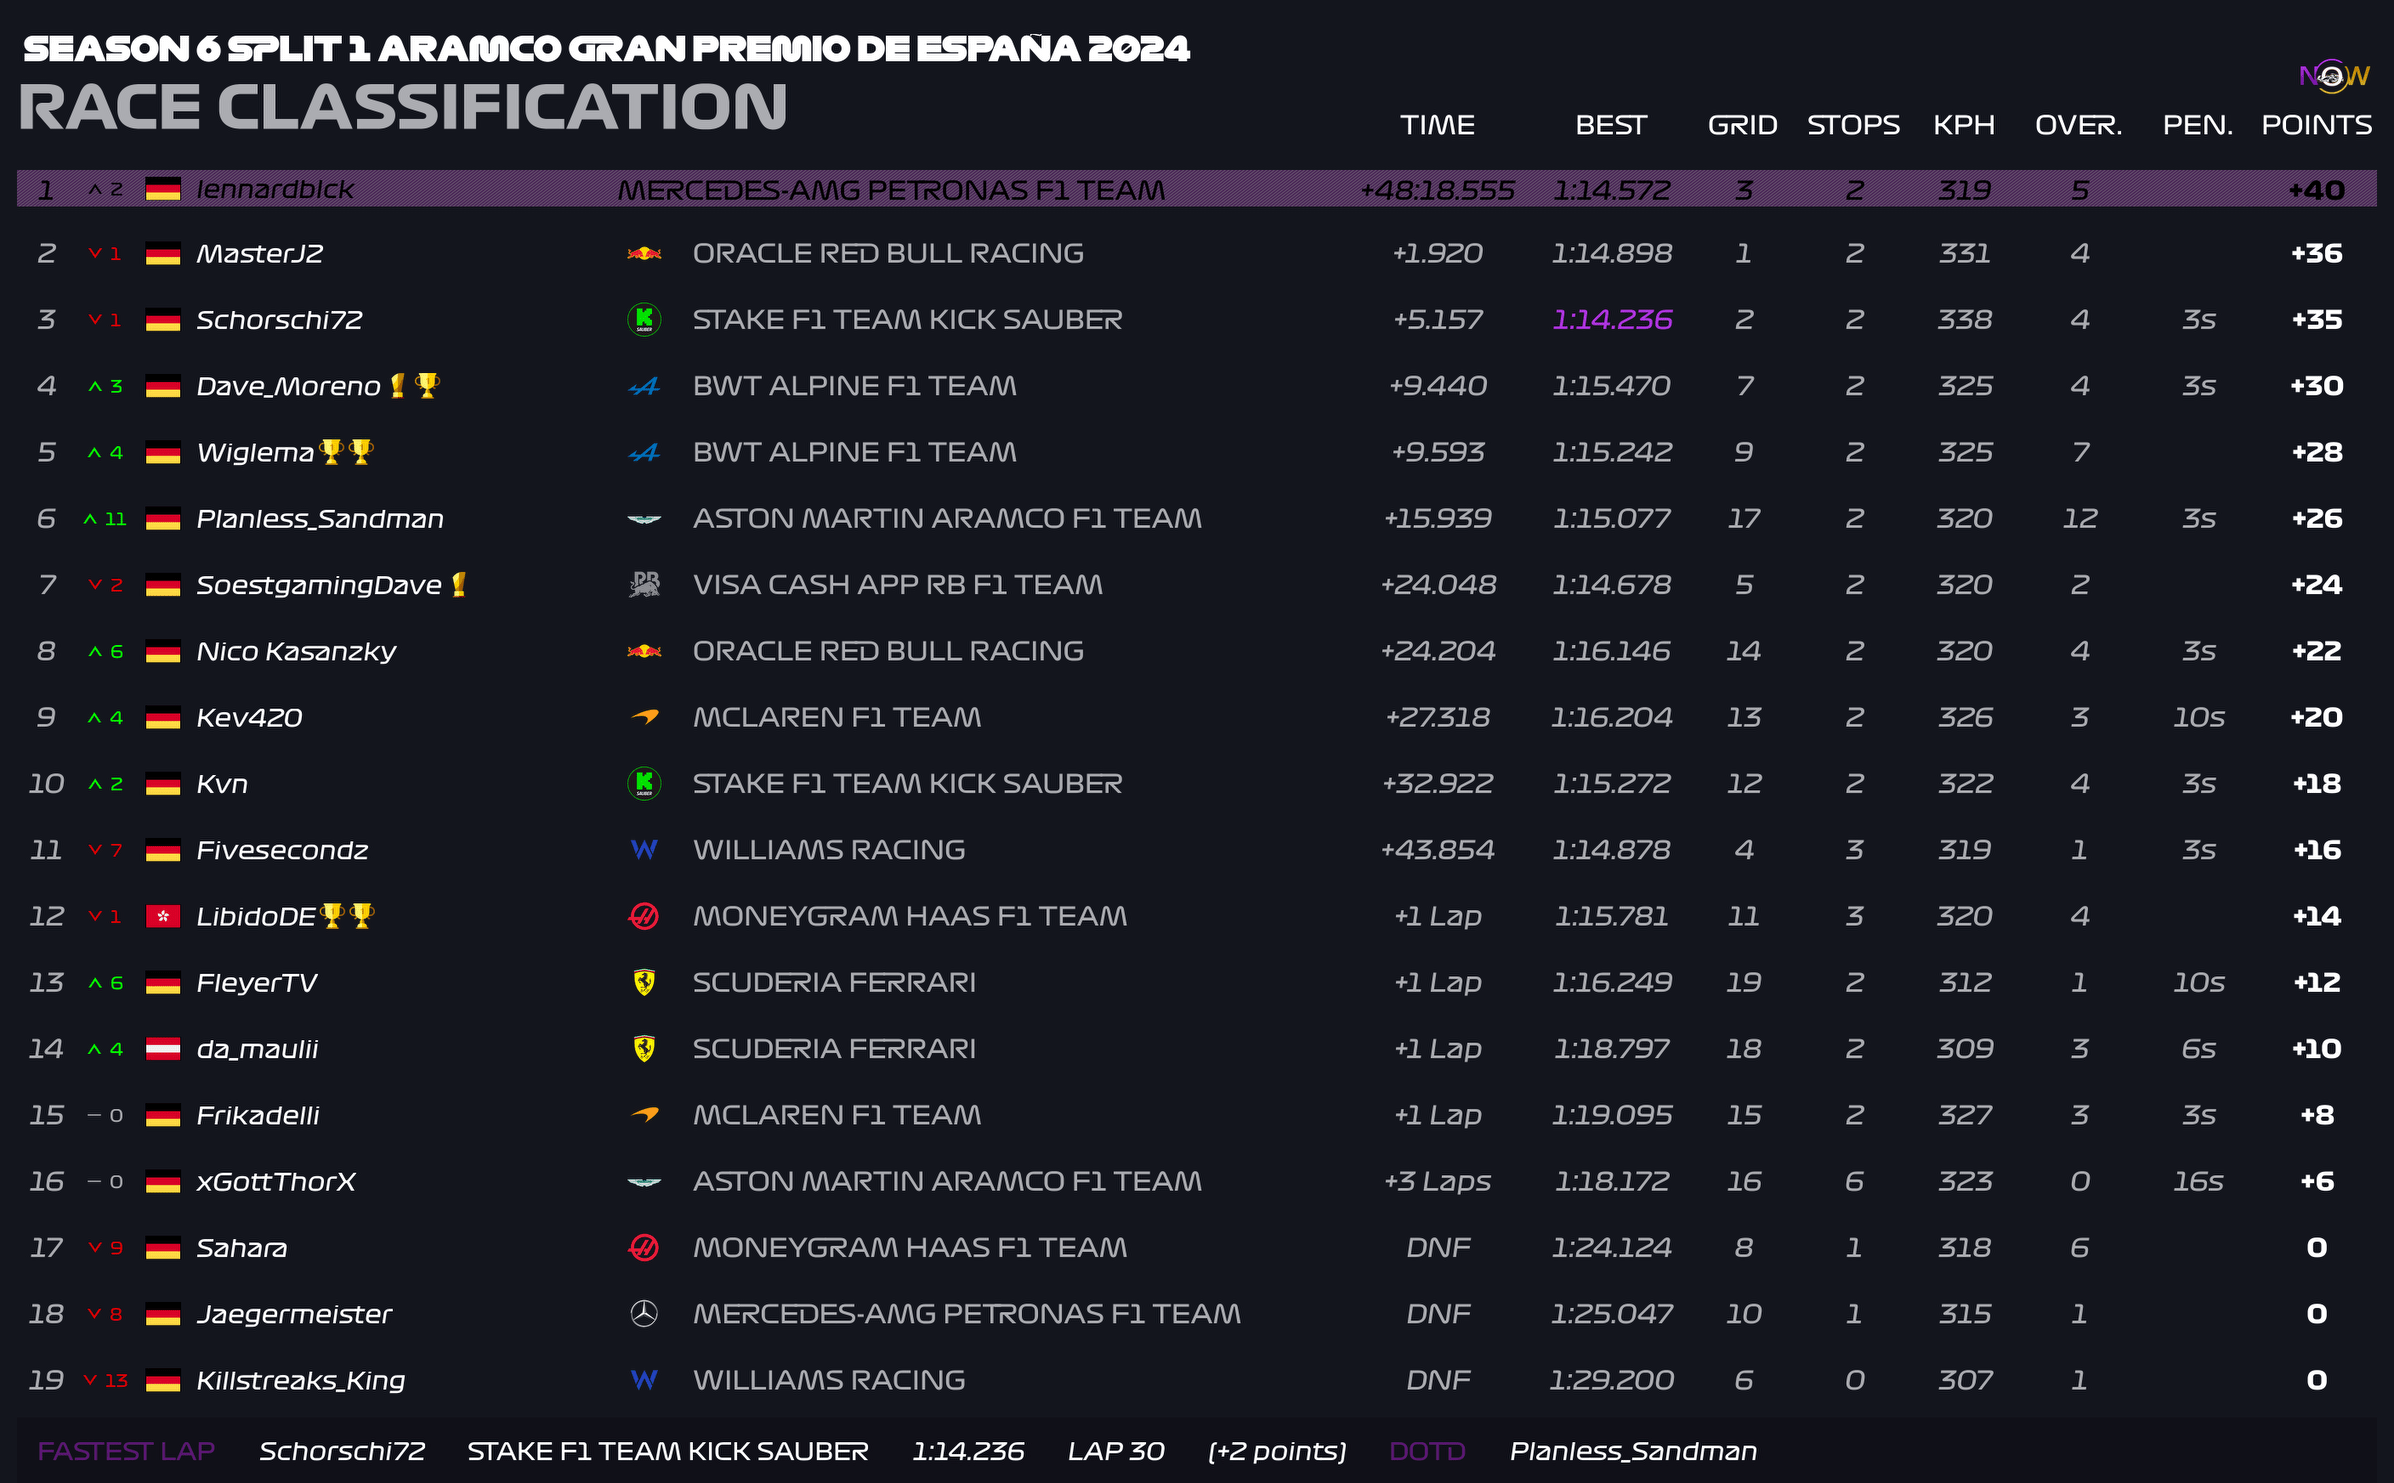Click driver name lennardblck
The height and width of the screenshot is (1483, 2394).
(275, 189)
